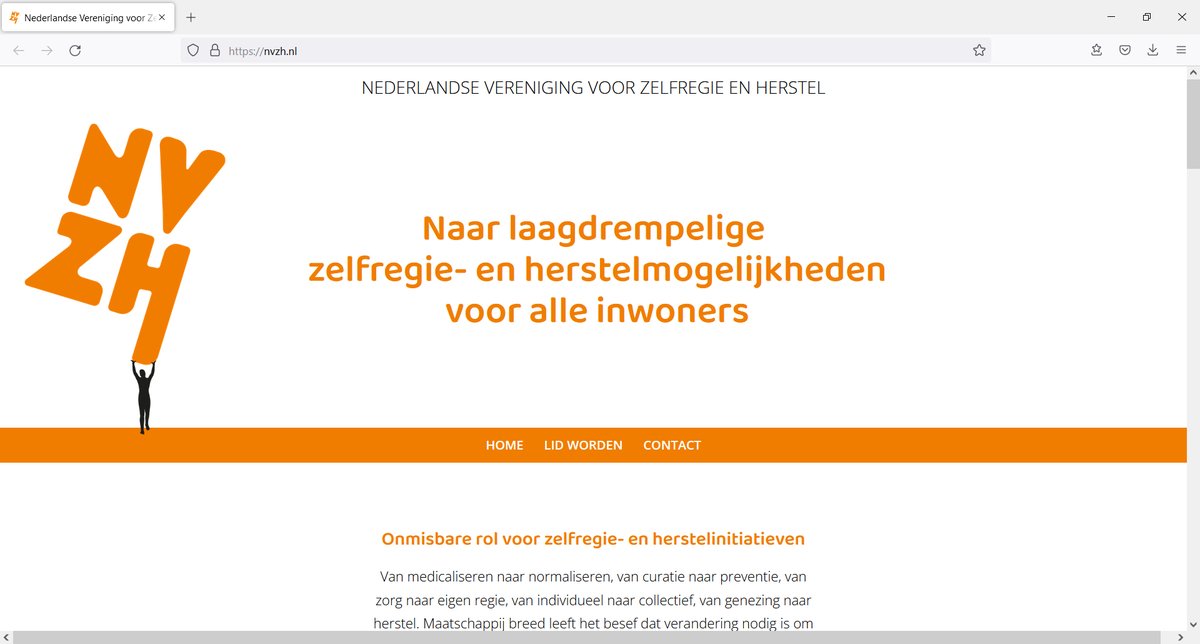This screenshot has width=1200, height=644.
Task: Click the forward navigation arrow
Action: [x=46, y=49]
